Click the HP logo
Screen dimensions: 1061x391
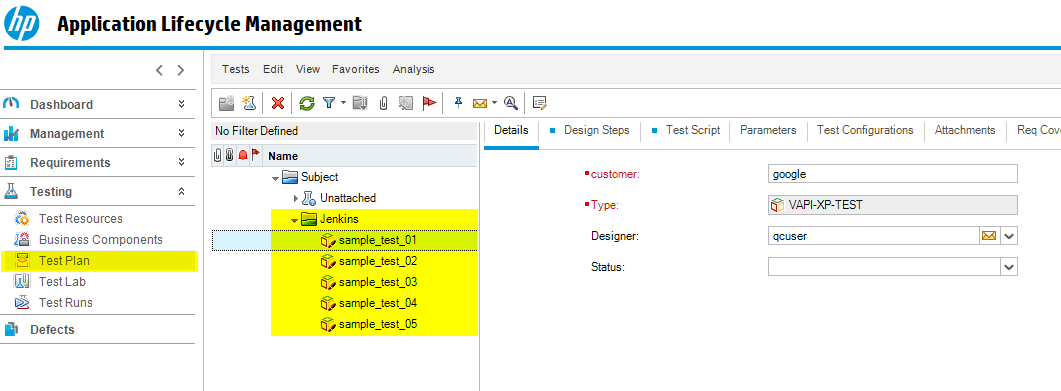coord(22,24)
